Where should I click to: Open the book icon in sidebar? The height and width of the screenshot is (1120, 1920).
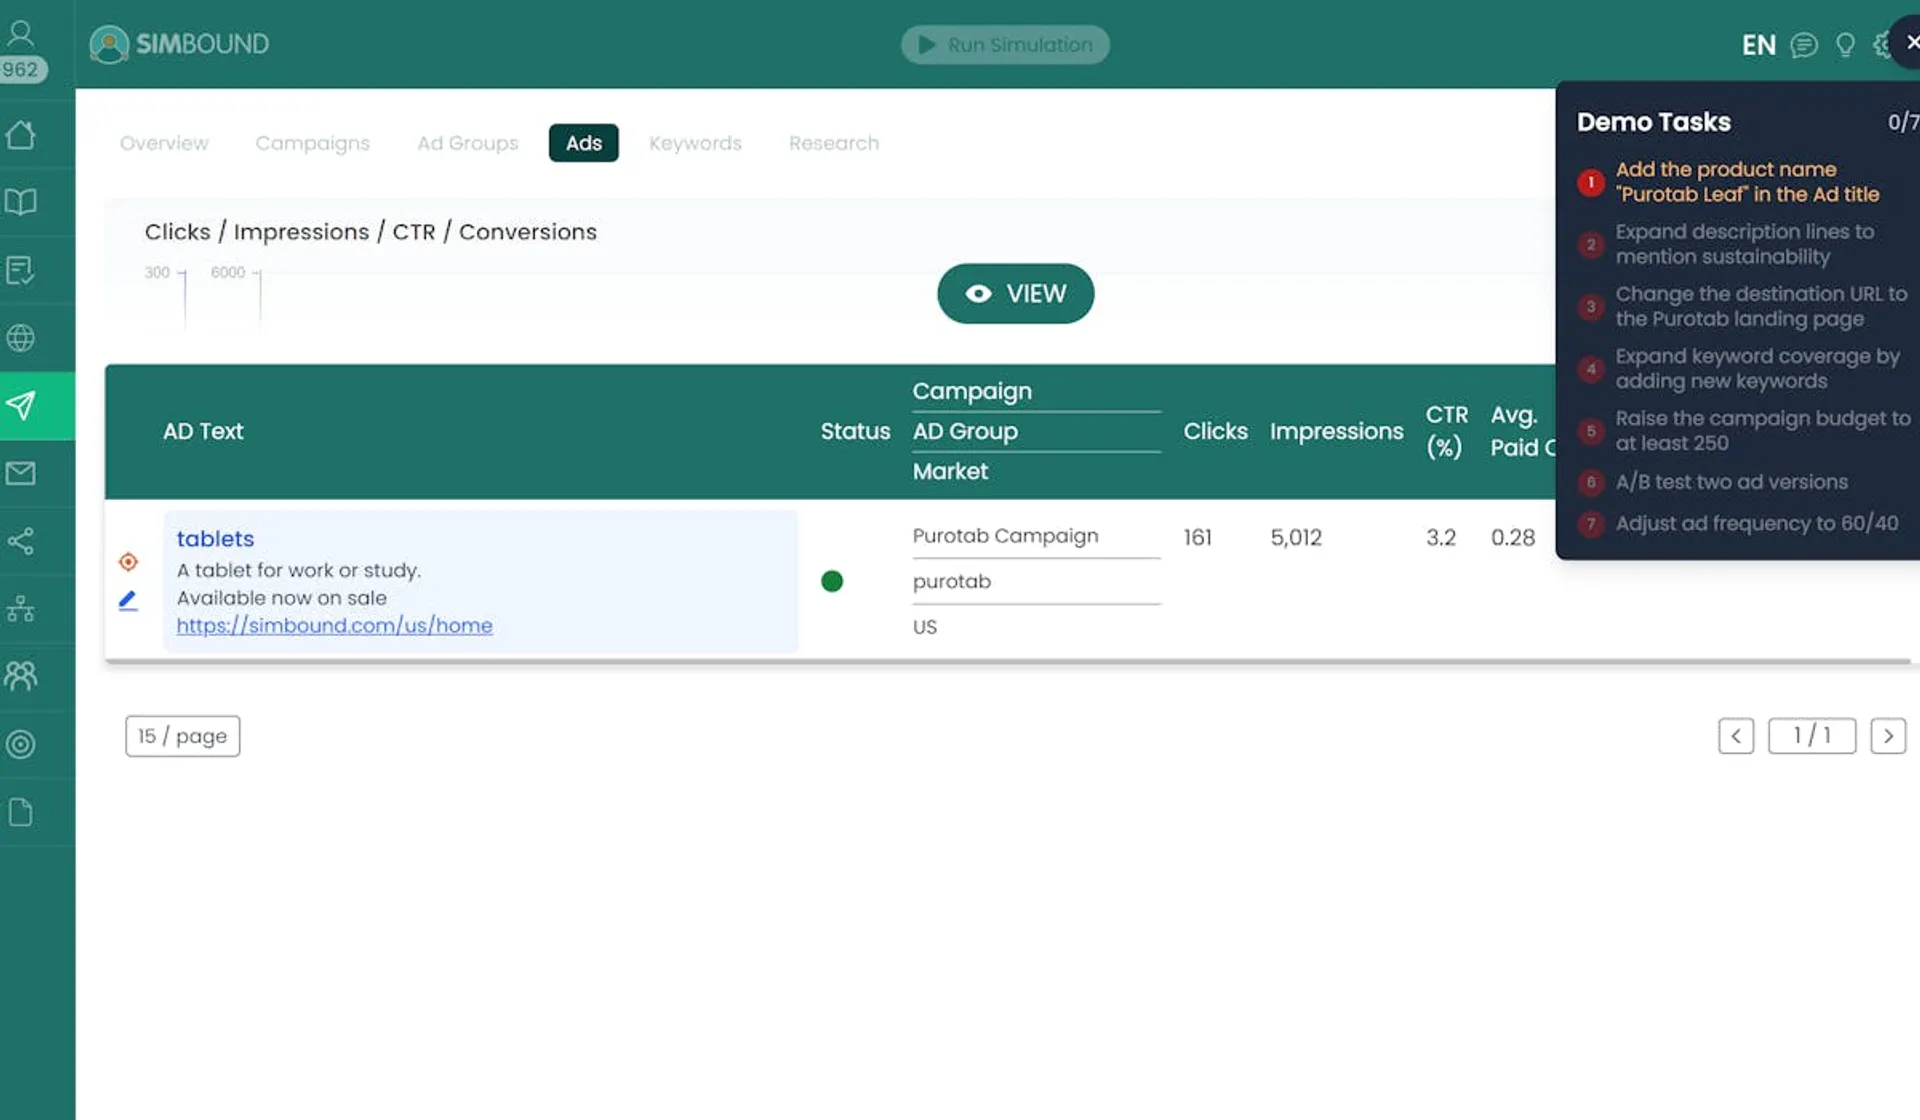[21, 202]
